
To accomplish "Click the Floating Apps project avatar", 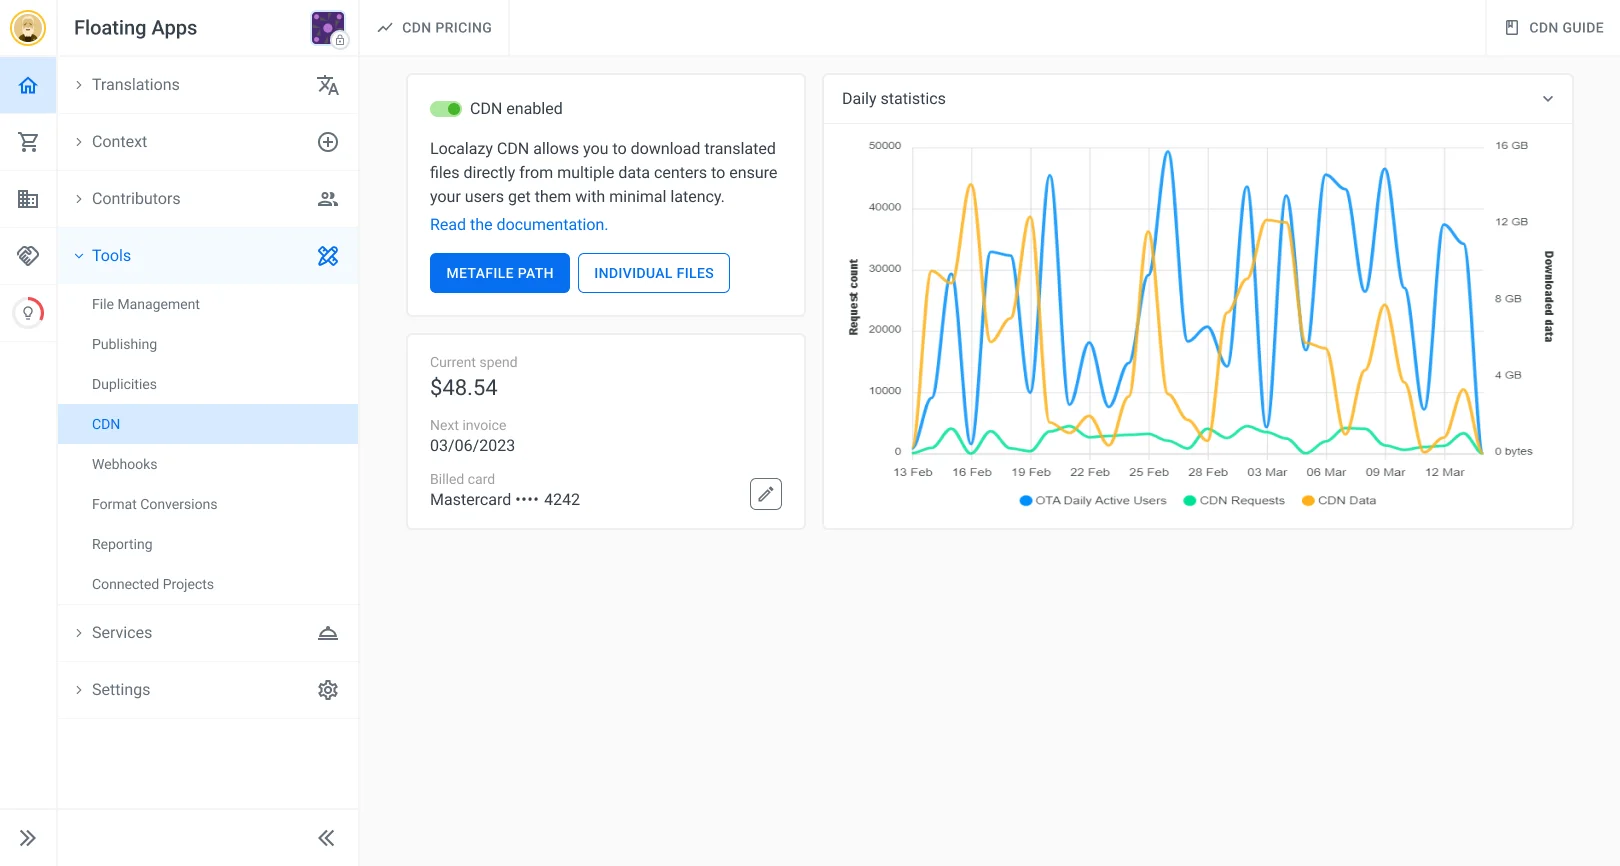I will [327, 28].
